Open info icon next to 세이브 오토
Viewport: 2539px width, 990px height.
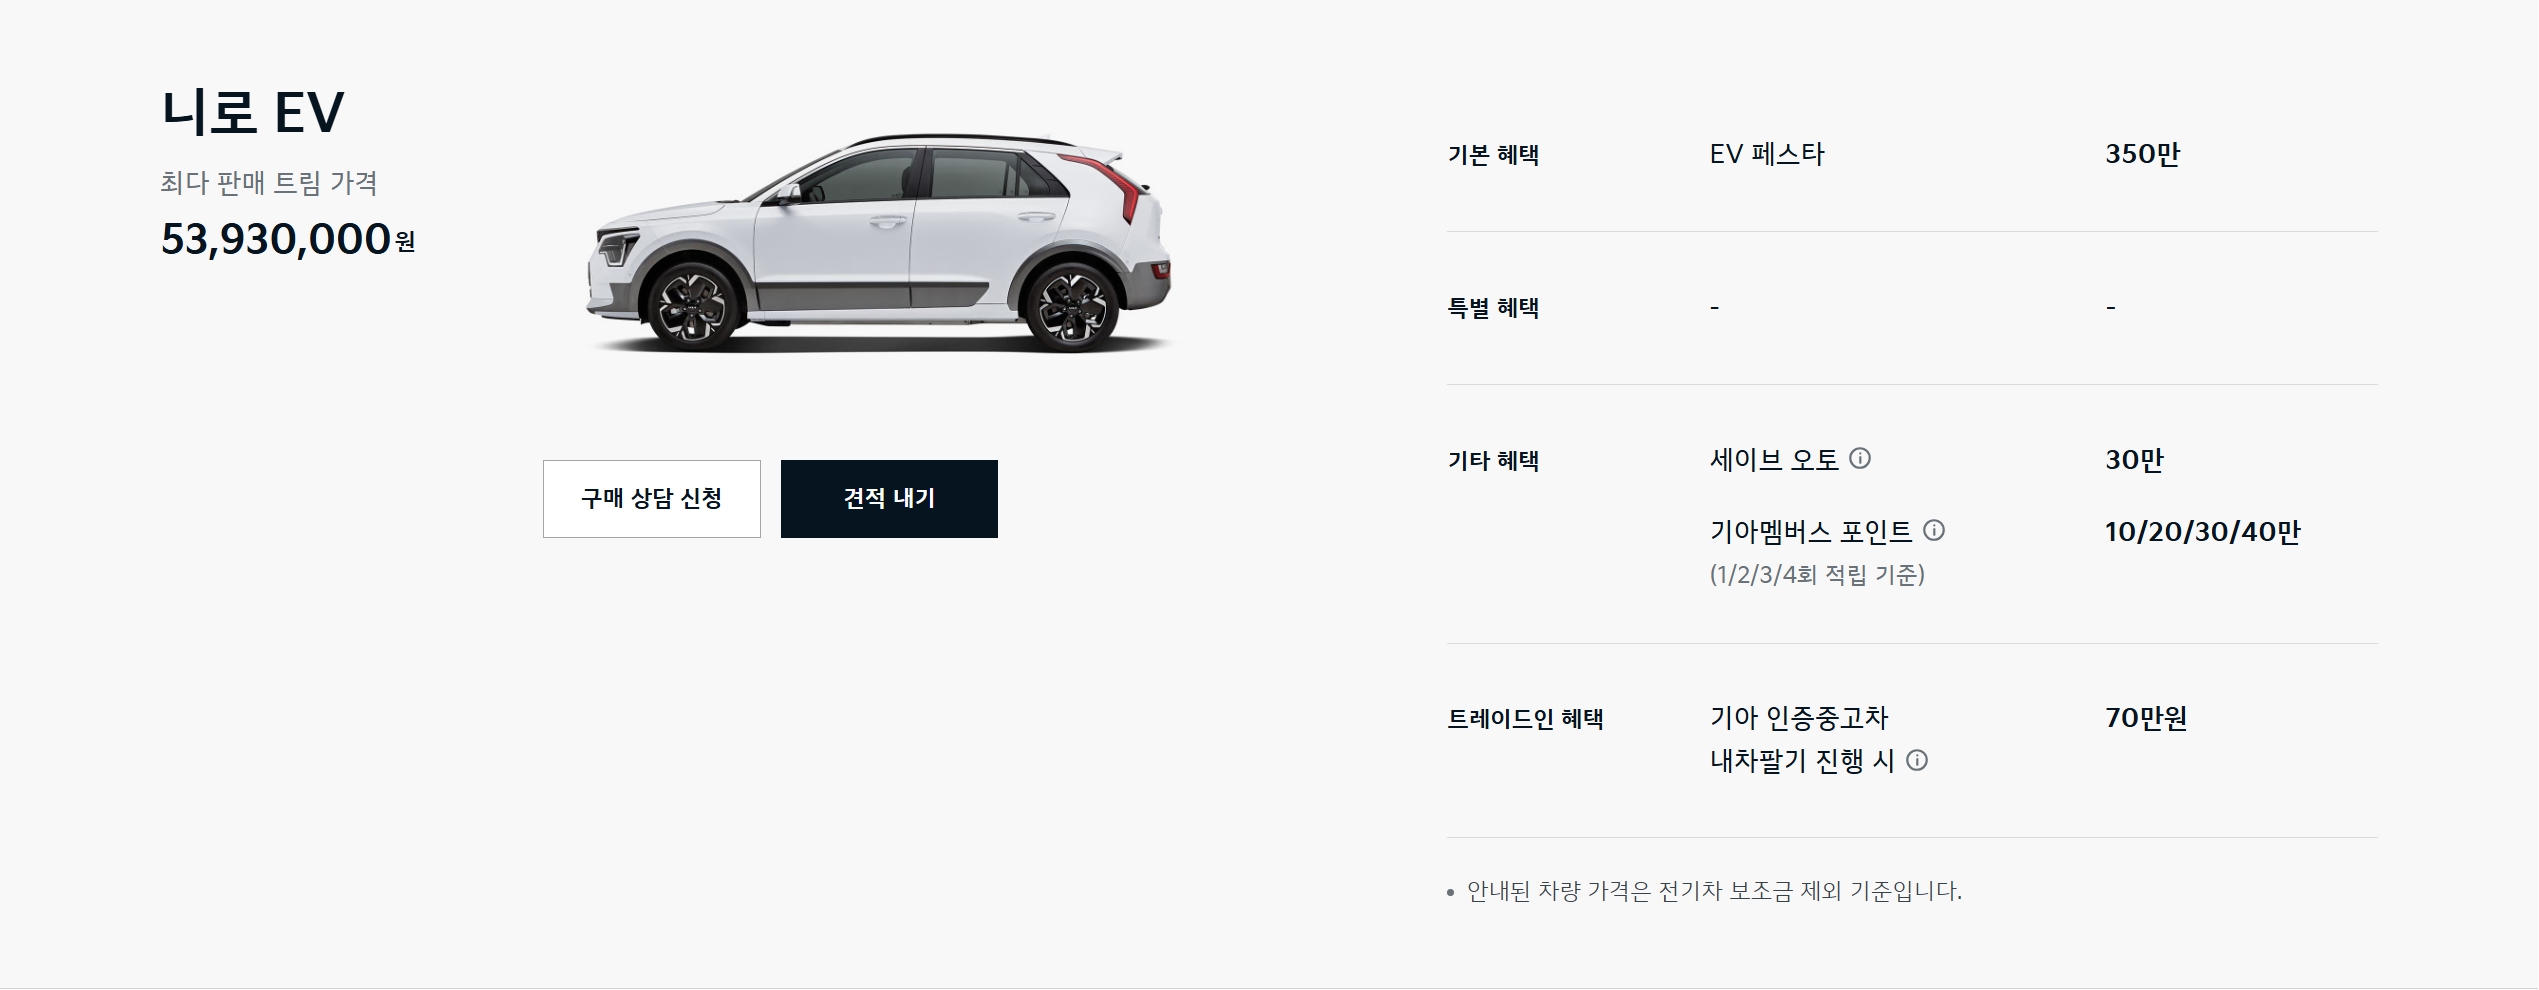point(1860,459)
